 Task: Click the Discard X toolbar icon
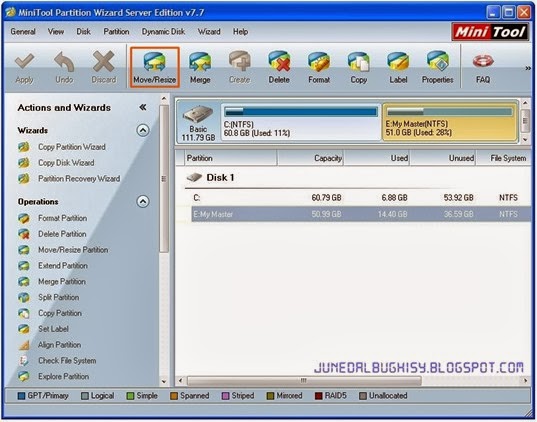[x=103, y=62]
